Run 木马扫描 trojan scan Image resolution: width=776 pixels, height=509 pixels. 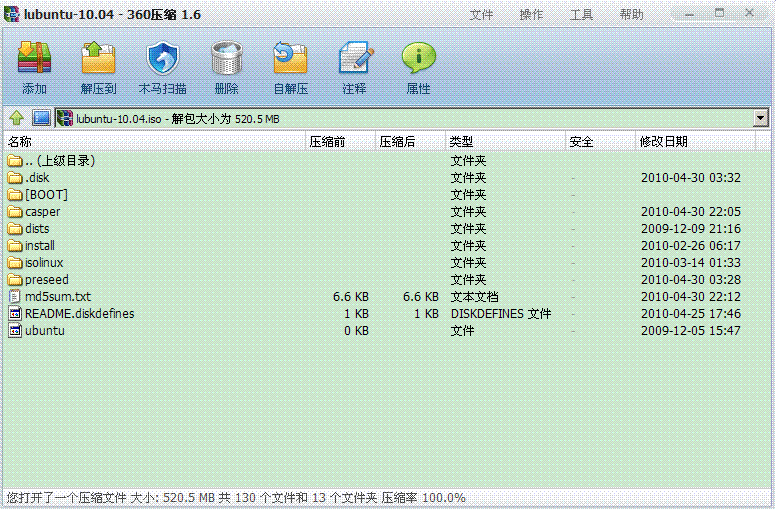[162, 58]
